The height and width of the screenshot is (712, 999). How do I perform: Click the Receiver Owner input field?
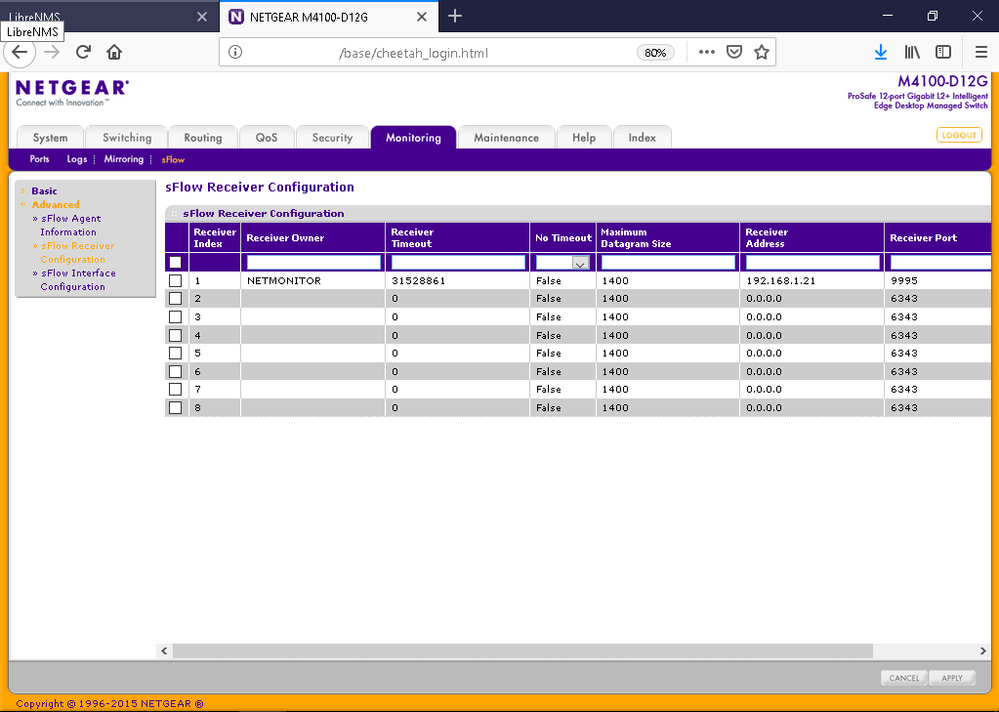[313, 263]
